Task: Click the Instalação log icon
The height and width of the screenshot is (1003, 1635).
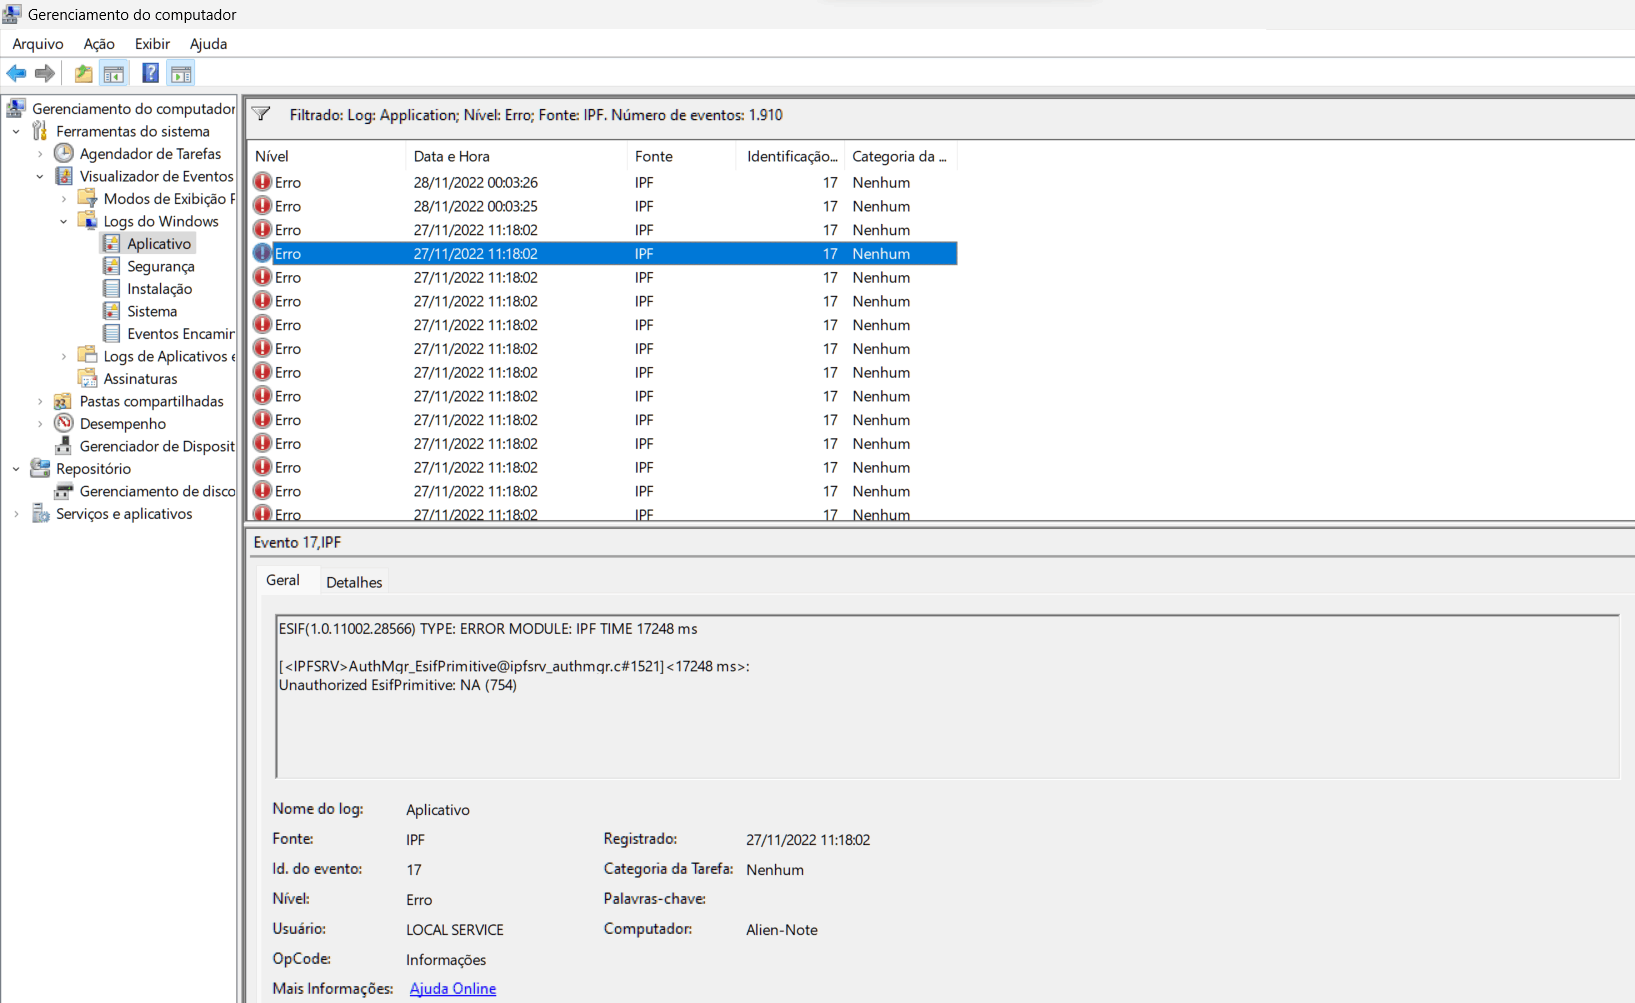Action: (112, 288)
